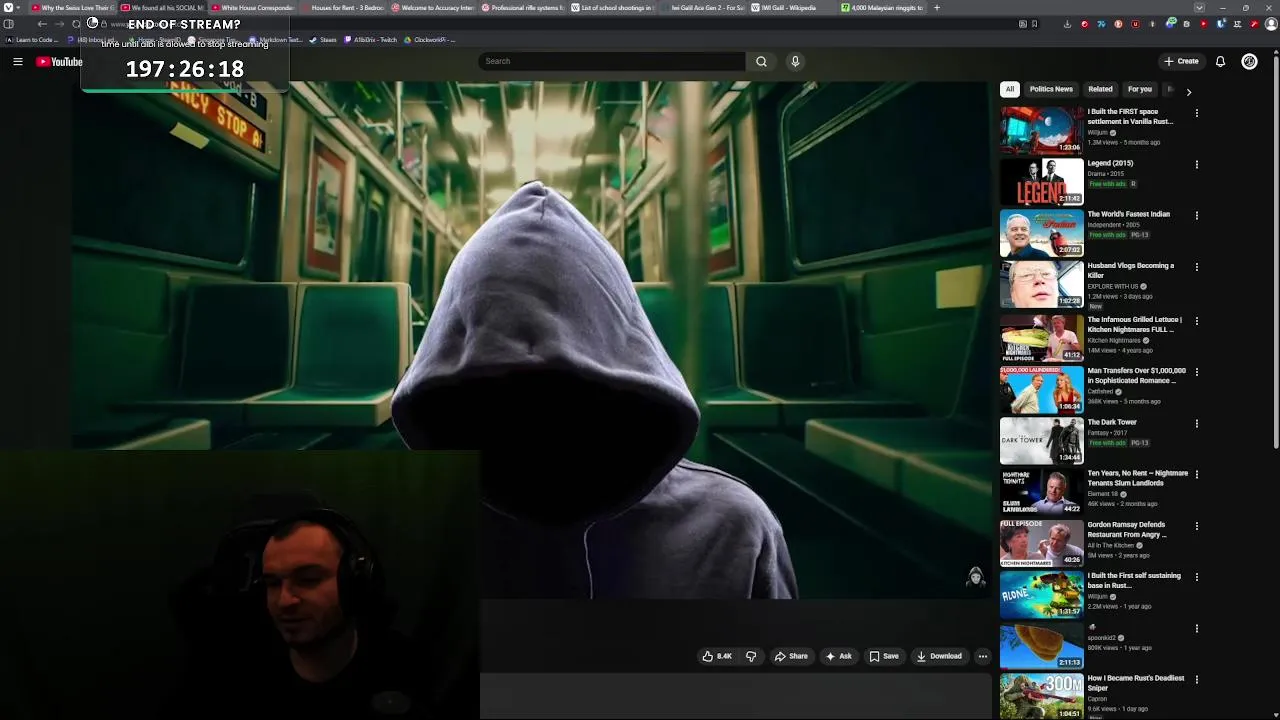Like the video with thumbs up
This screenshot has width=1280, height=720.
(x=717, y=656)
